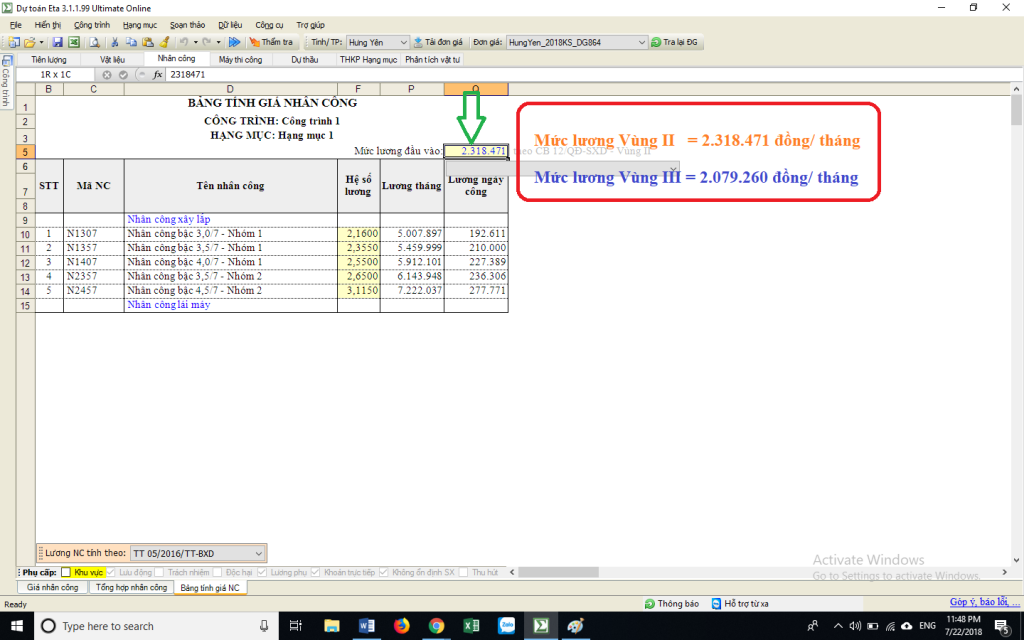Open the Tỉnh/TP Hưng Yên dropdown

point(378,43)
